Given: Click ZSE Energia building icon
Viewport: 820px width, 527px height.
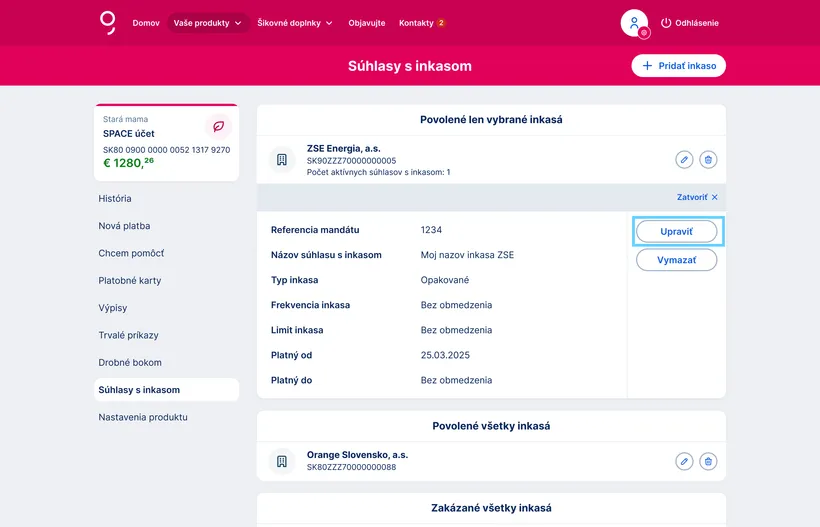Looking at the screenshot, I should (282, 160).
